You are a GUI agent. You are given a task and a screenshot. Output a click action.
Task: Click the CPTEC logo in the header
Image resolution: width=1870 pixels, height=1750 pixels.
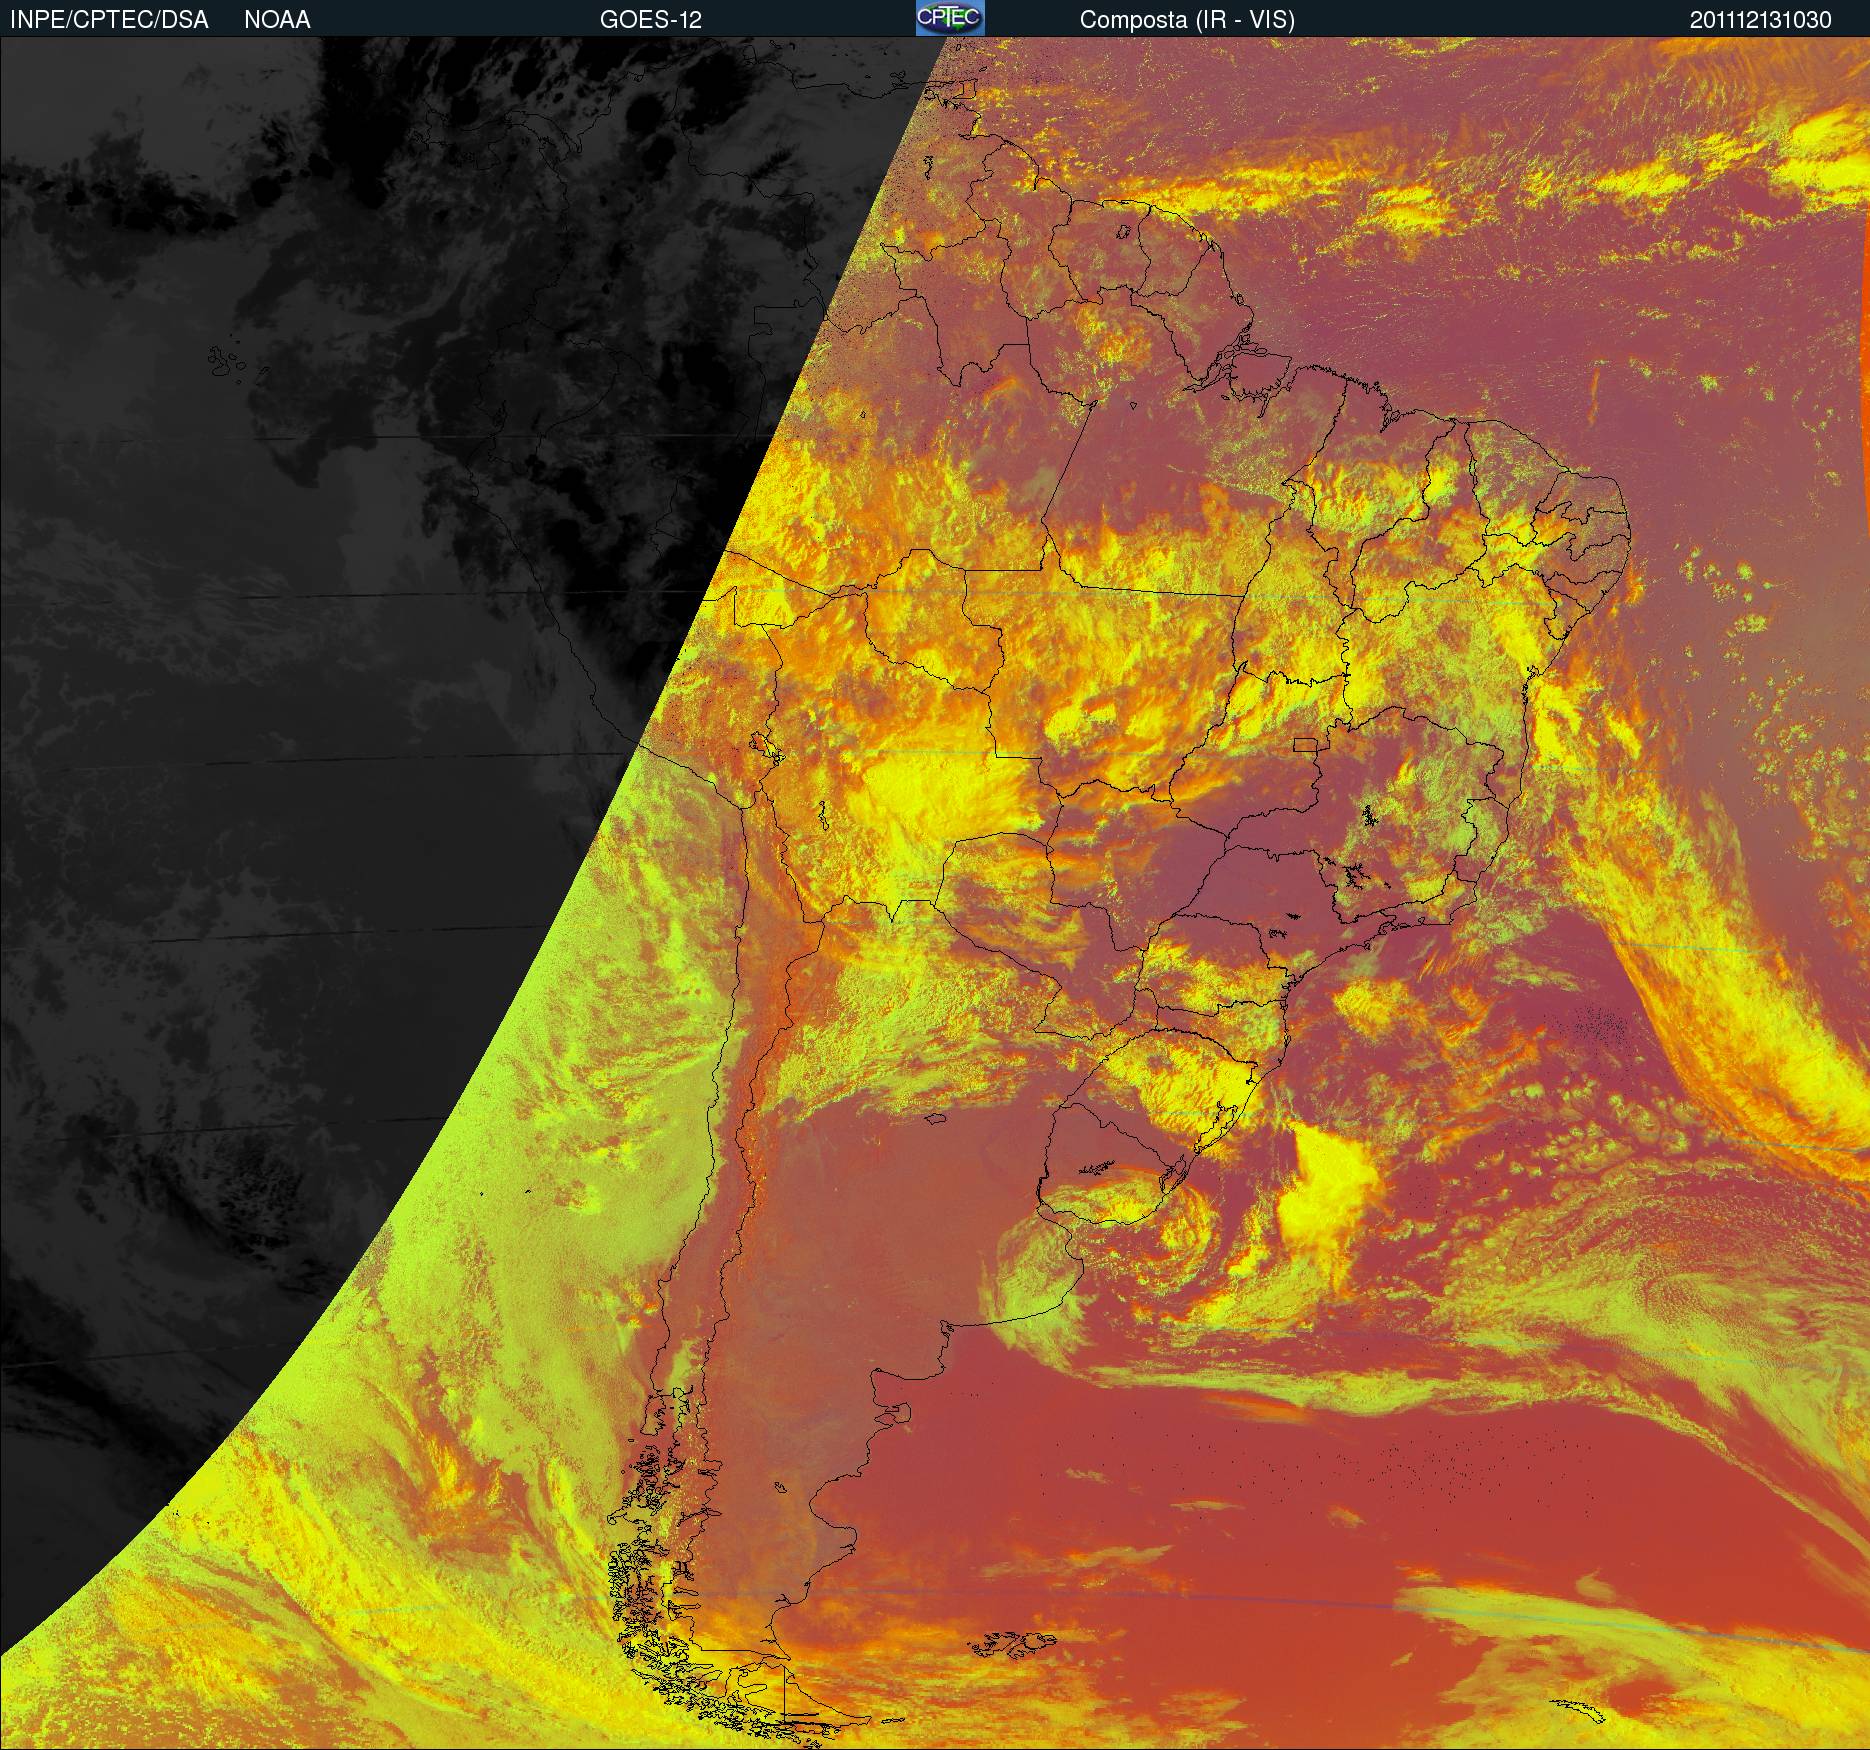(x=950, y=18)
